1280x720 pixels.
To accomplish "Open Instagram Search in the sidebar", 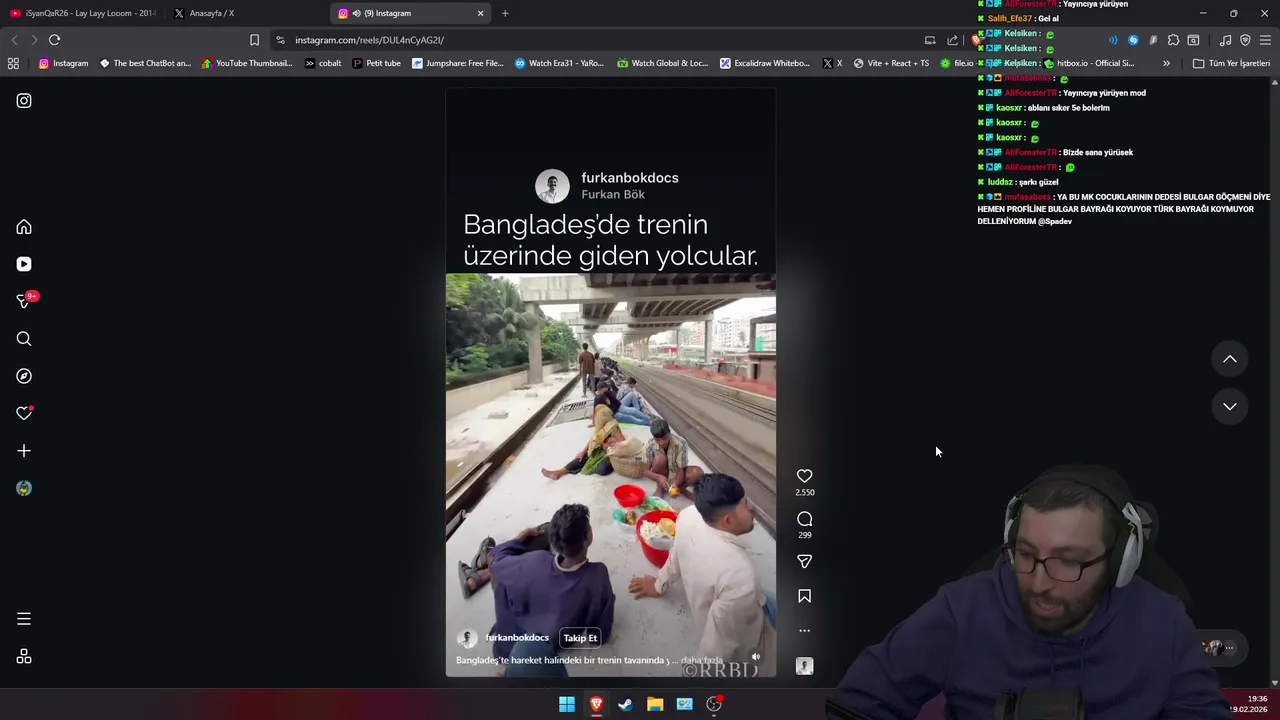I will 24,339.
